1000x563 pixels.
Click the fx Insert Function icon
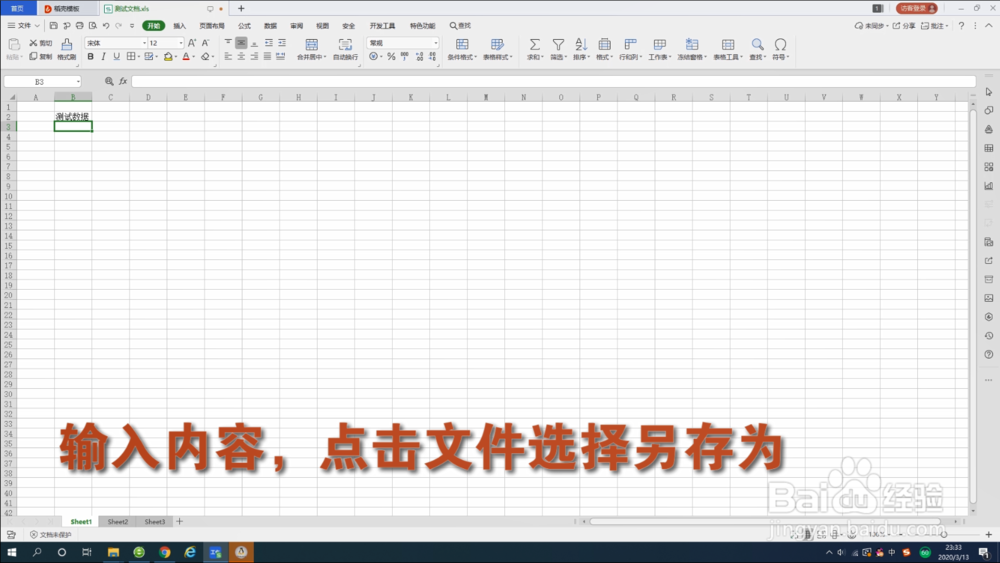tap(123, 82)
